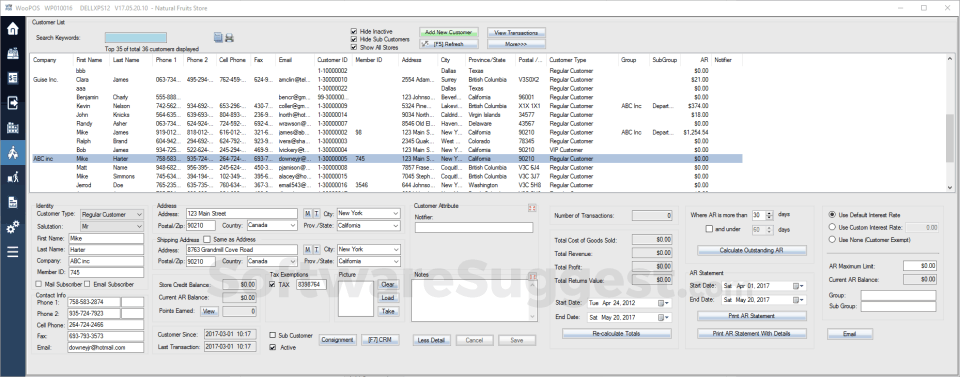Uncheck the Active checkbox
960x377 pixels.
pos(272,347)
